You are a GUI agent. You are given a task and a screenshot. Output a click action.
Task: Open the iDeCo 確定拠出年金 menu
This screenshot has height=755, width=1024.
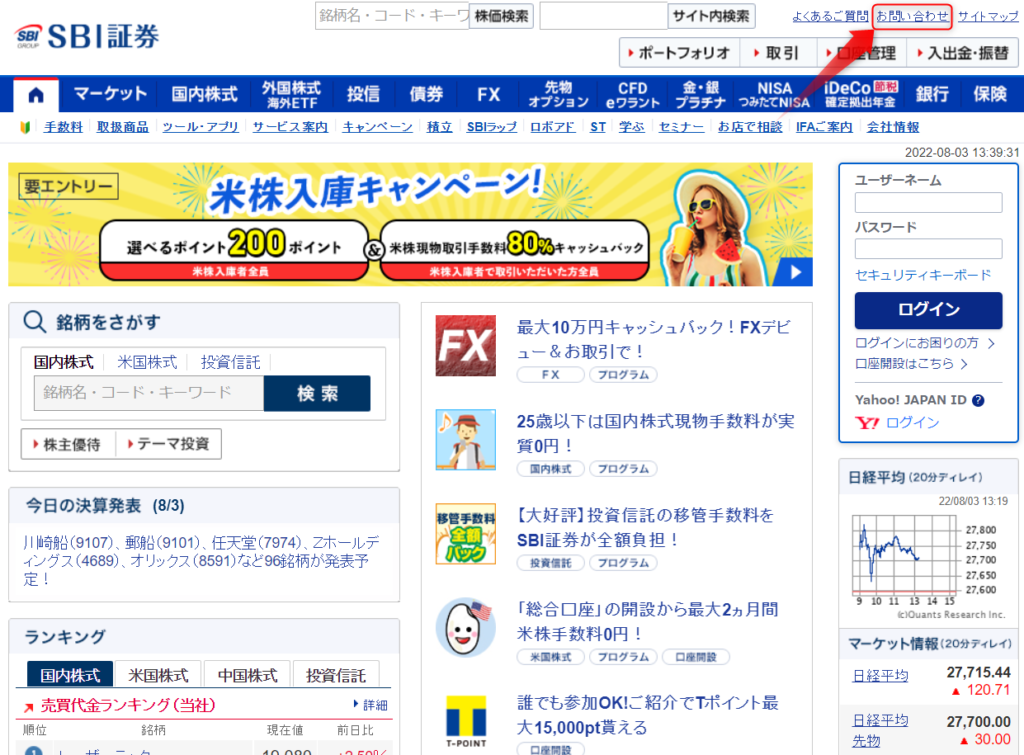pyautogui.click(x=861, y=95)
